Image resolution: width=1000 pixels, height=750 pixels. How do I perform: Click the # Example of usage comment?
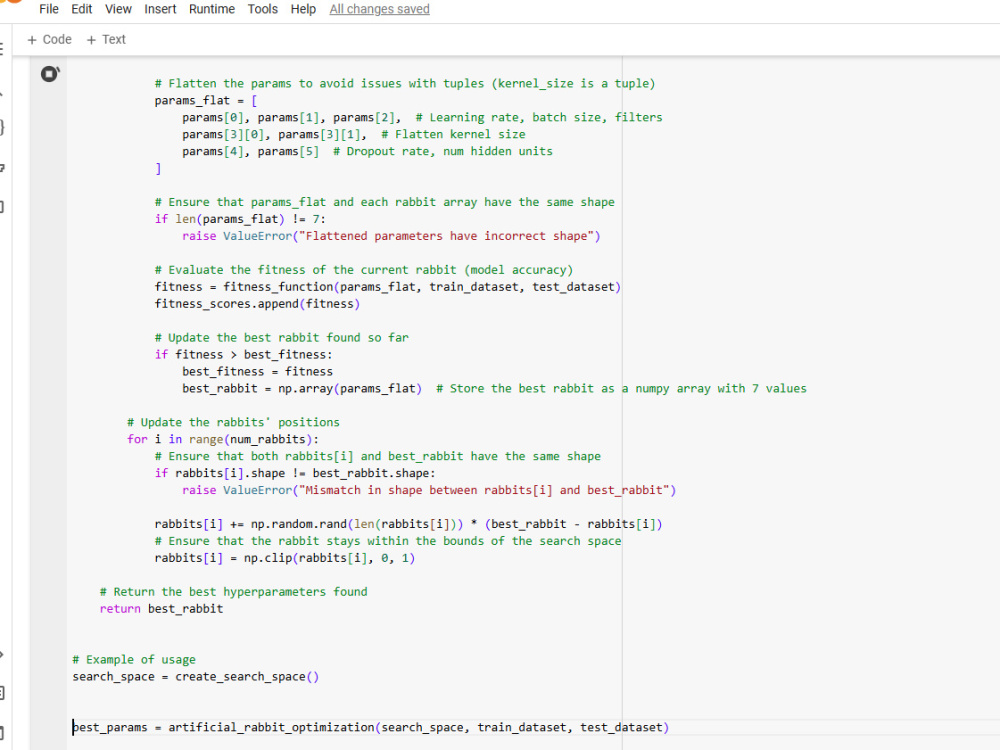(x=134, y=659)
